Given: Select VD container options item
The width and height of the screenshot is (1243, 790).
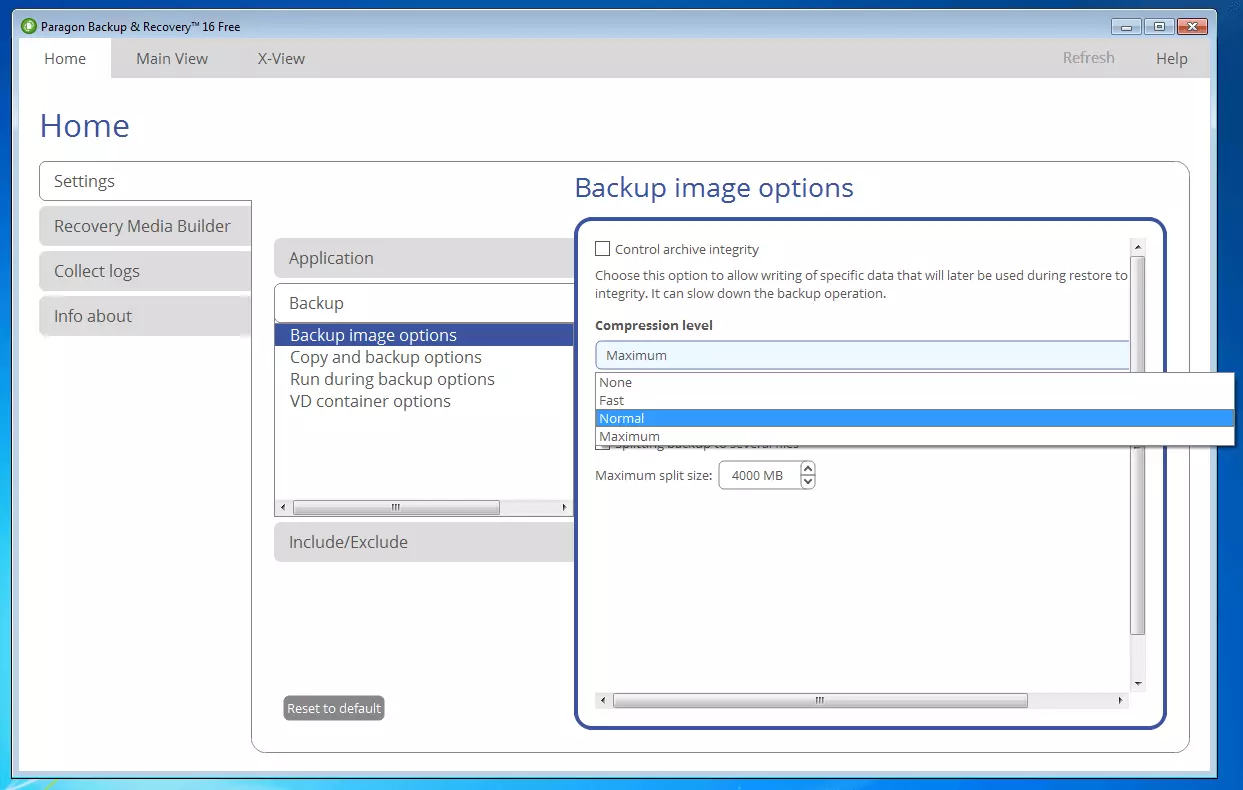Looking at the screenshot, I should [370, 401].
